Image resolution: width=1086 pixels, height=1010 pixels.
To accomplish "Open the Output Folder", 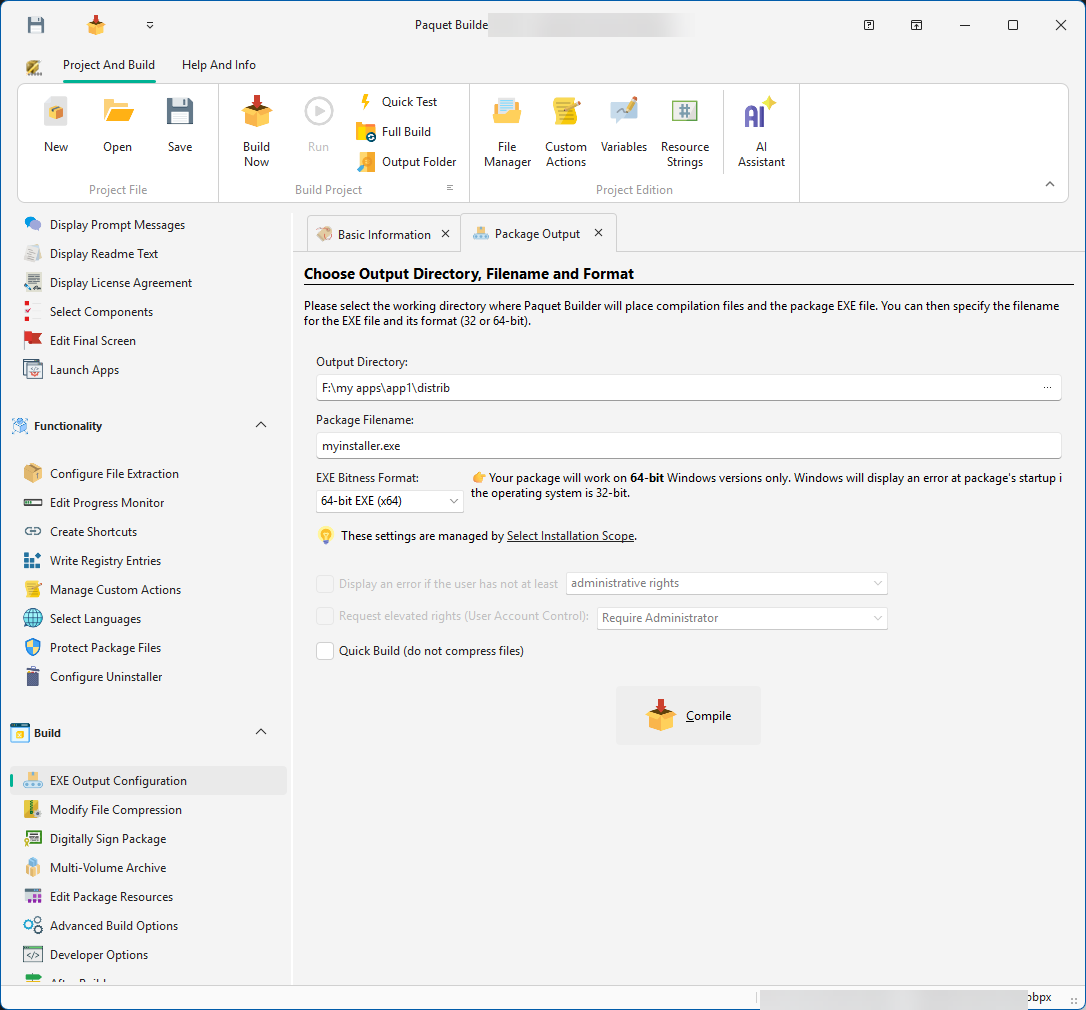I will point(408,161).
